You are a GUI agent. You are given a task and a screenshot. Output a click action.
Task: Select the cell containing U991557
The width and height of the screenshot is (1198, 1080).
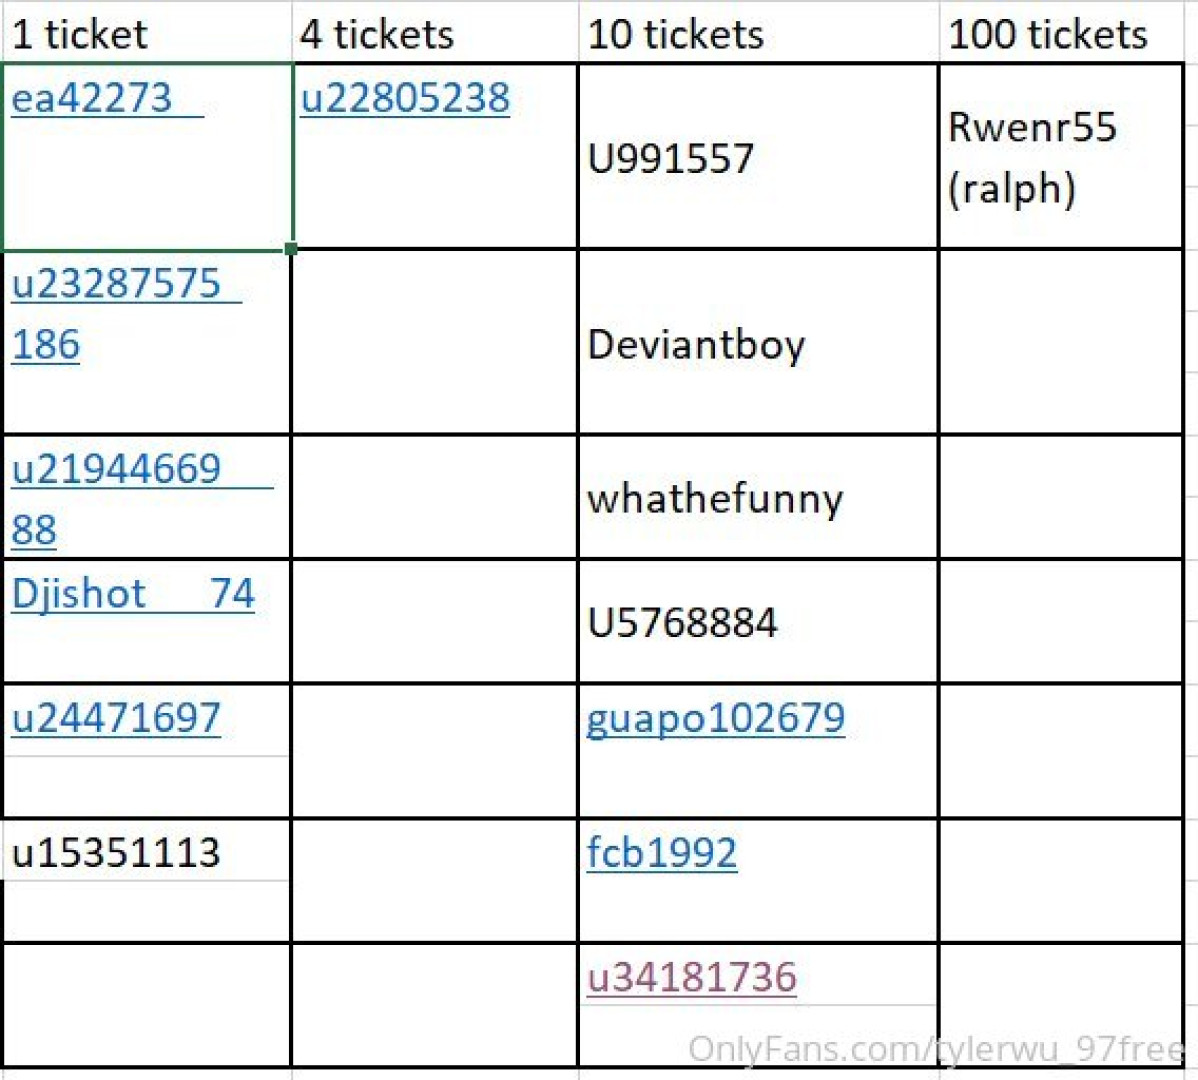[757, 158]
